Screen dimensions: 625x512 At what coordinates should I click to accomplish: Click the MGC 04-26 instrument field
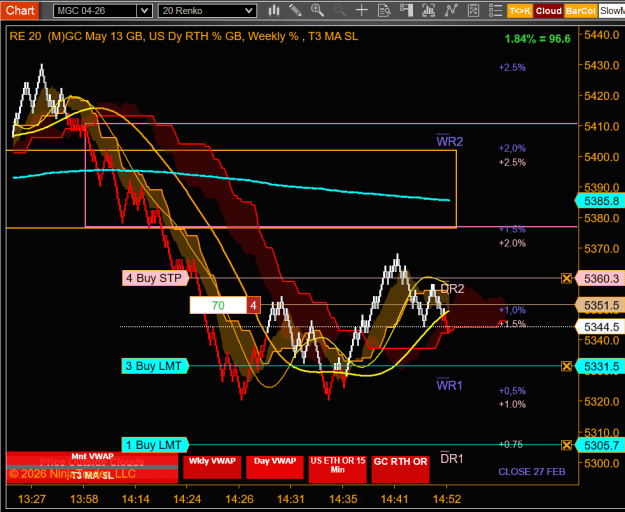point(95,11)
